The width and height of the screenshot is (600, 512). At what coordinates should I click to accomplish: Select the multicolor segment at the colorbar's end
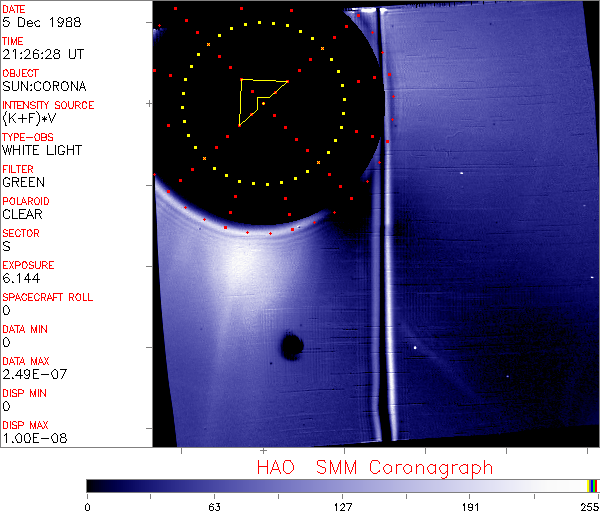(x=593, y=485)
